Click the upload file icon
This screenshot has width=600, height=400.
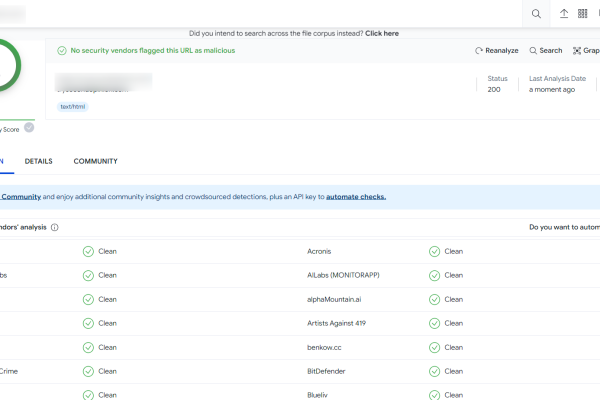click(x=564, y=14)
